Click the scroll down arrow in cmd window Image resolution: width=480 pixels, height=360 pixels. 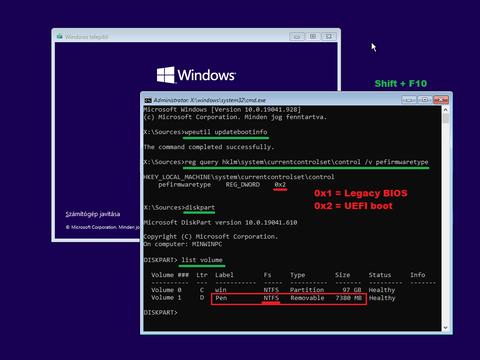[x=445, y=328]
